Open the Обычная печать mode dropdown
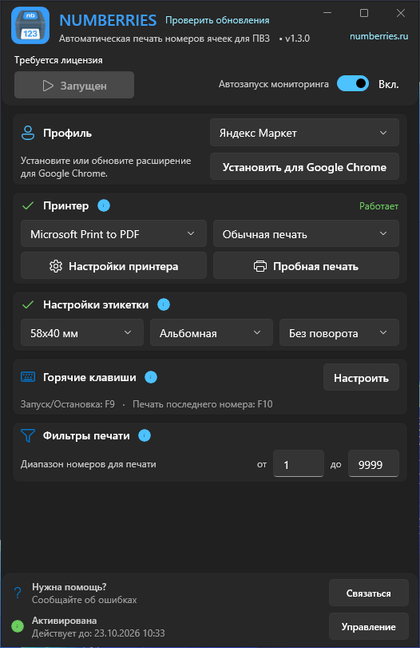 [306, 234]
